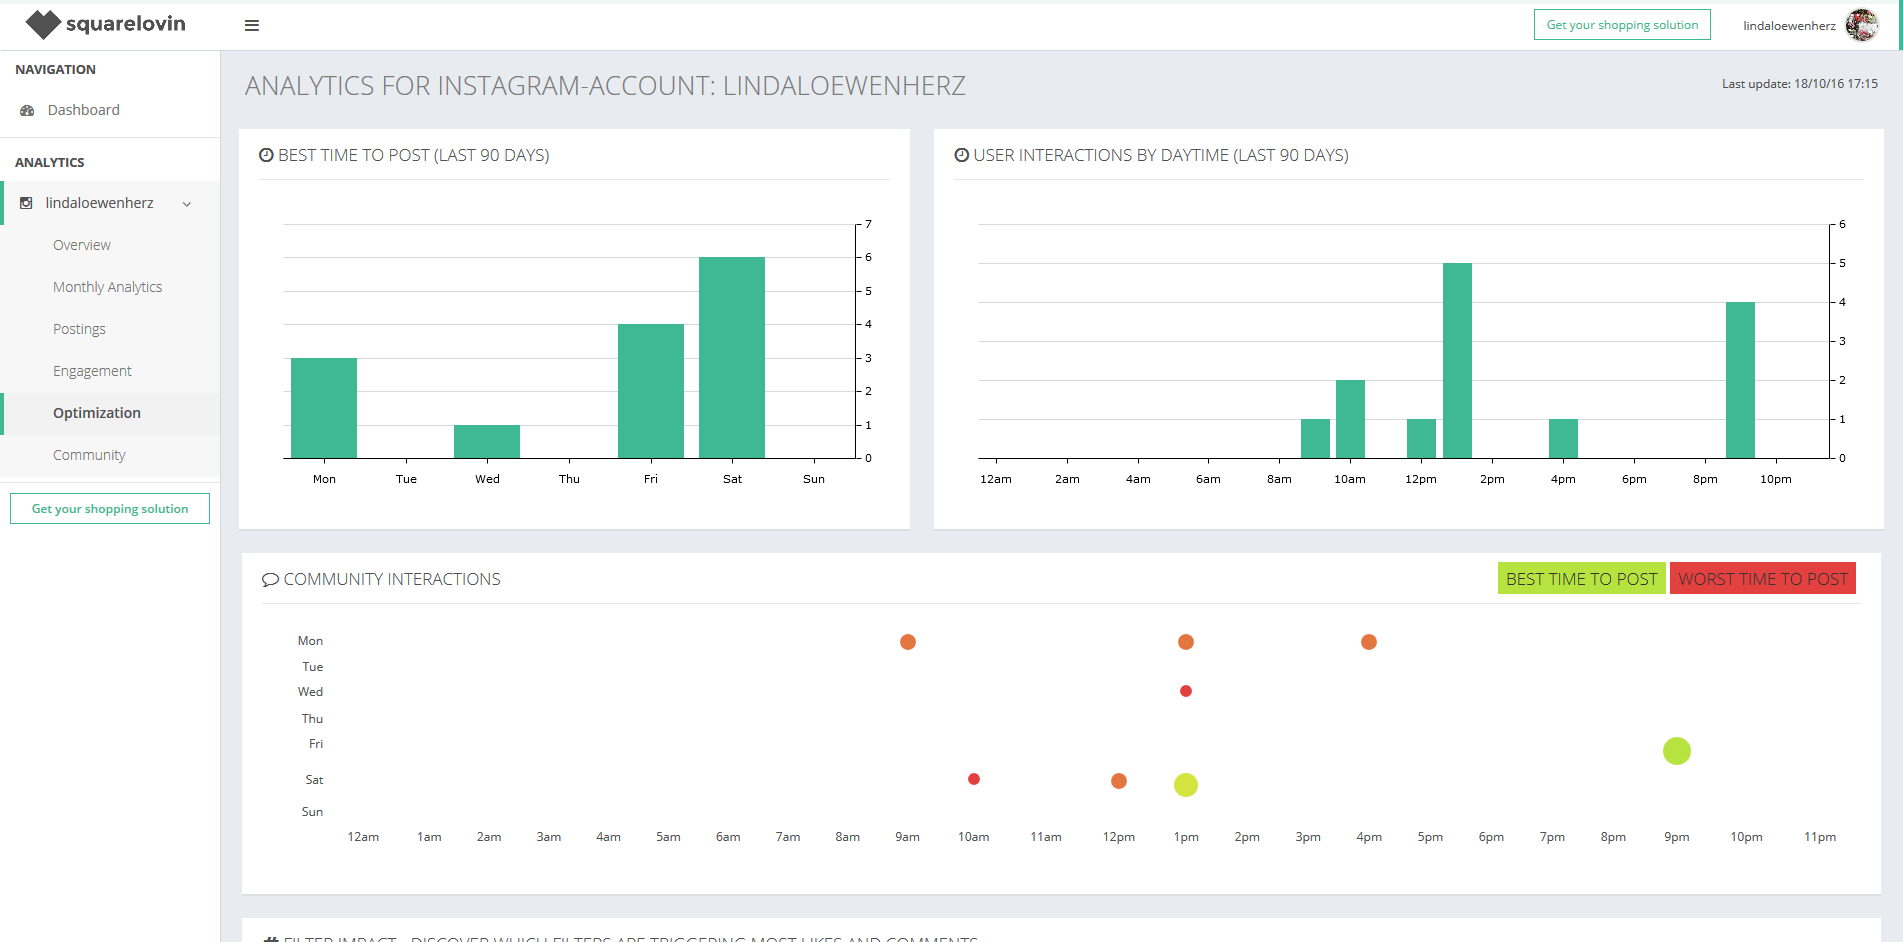Click the NAVIGATION sidebar heading
Image resolution: width=1903 pixels, height=942 pixels.
tap(56, 69)
